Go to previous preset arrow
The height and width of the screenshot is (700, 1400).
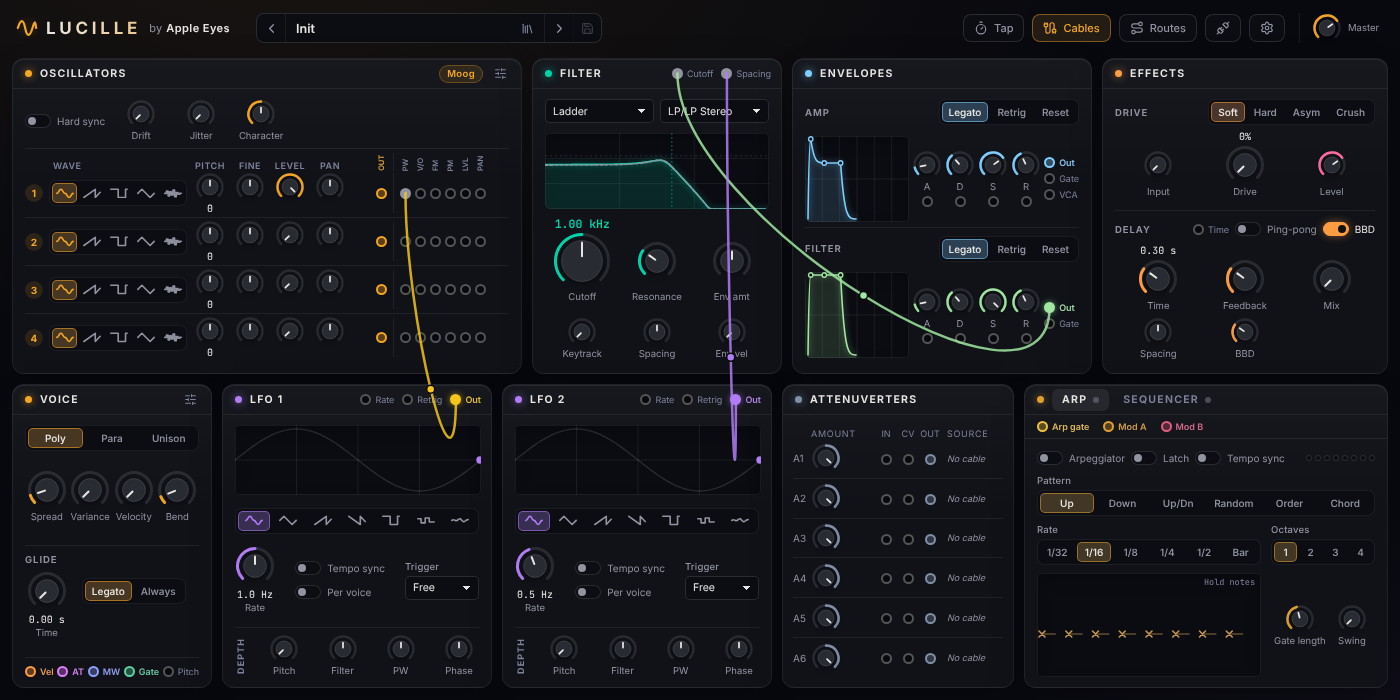pyautogui.click(x=272, y=28)
